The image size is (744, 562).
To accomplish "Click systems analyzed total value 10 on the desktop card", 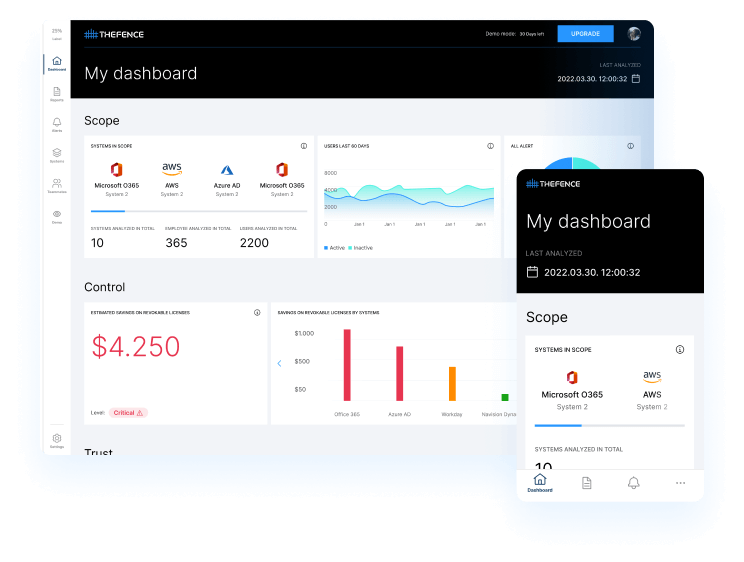I will click(97, 243).
